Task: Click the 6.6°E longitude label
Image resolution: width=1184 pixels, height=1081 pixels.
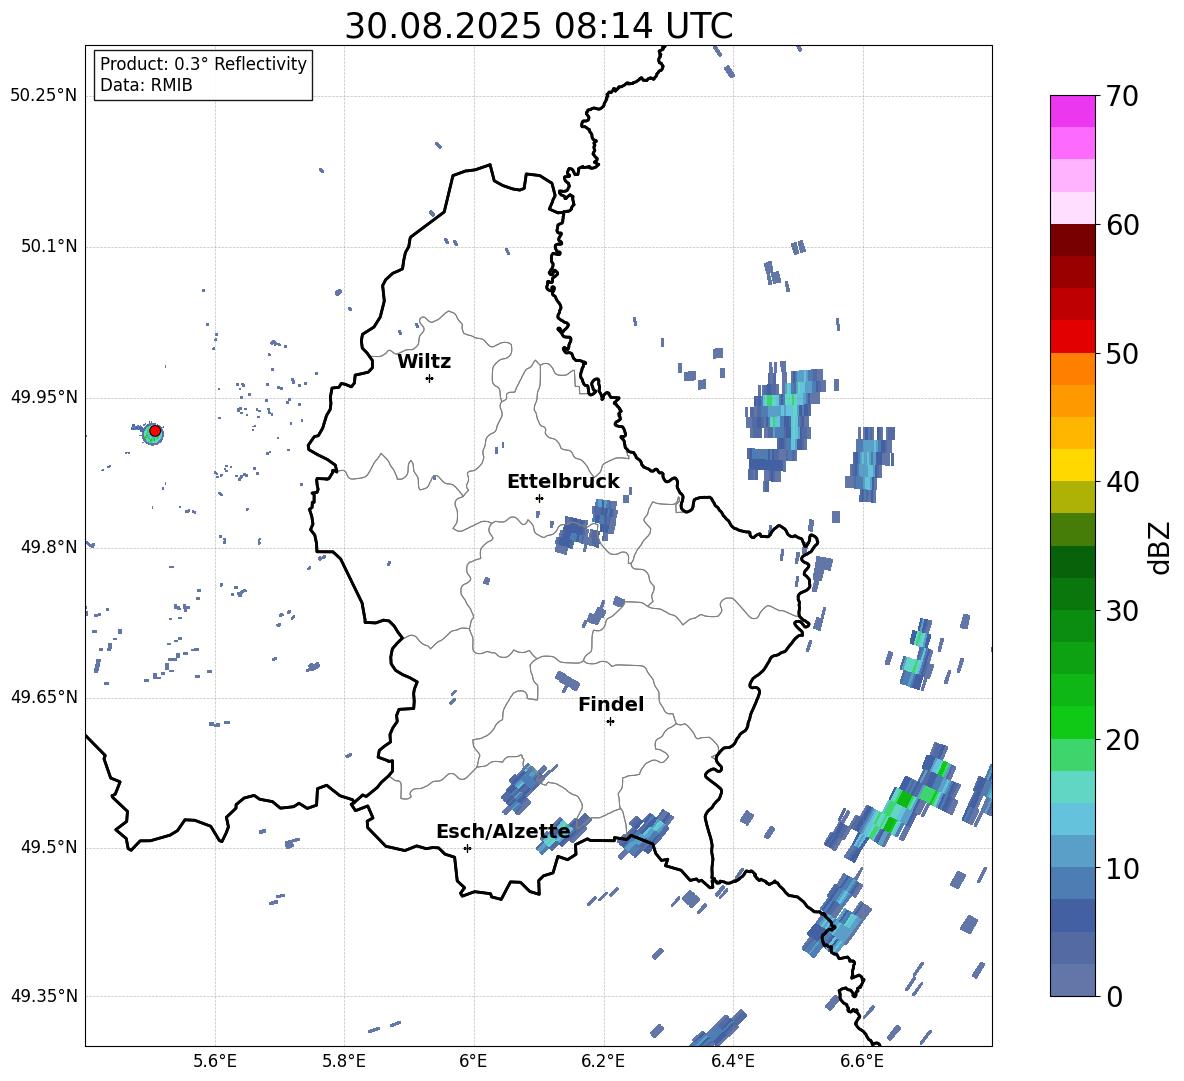Action: click(x=862, y=1062)
